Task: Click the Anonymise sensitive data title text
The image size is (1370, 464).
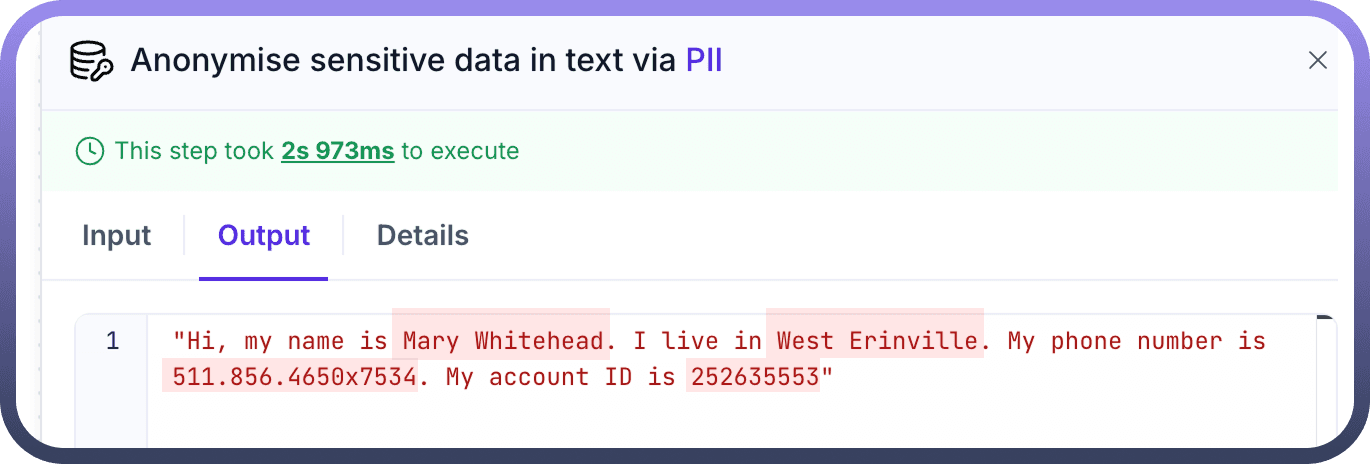Action: click(404, 61)
